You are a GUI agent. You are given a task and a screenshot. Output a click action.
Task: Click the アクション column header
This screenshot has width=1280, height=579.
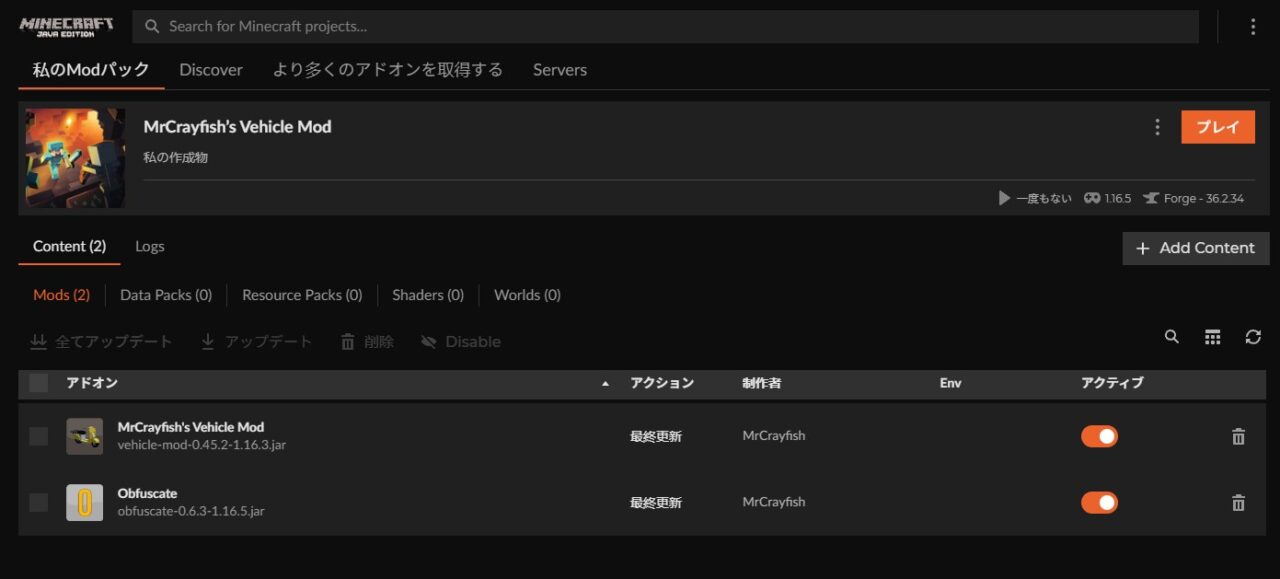(x=662, y=383)
